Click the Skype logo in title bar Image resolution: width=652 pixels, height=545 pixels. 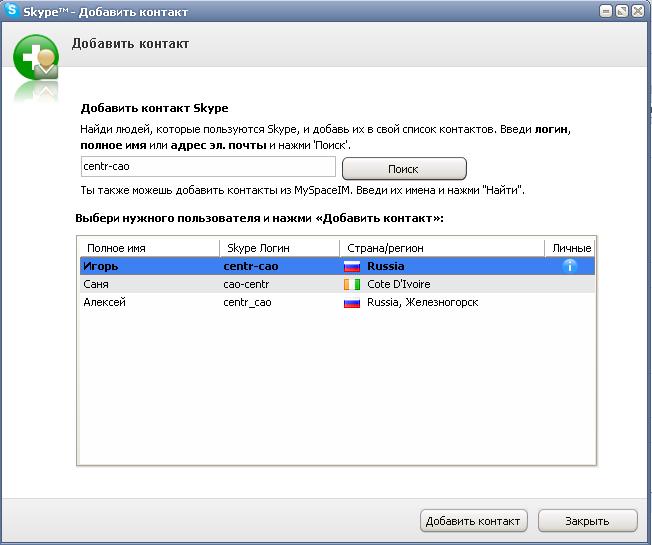click(x=11, y=10)
